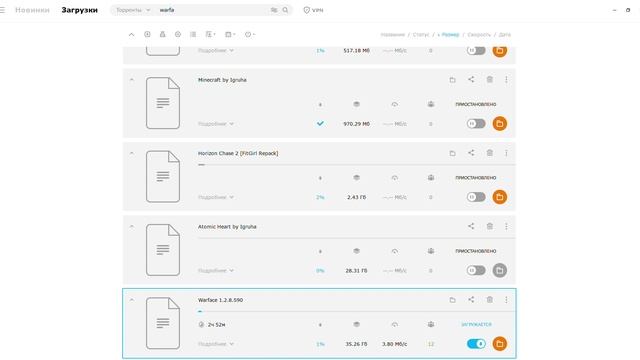Share the Warface 1.2.8.590 torrent
640x360 pixels.
tap(471, 300)
